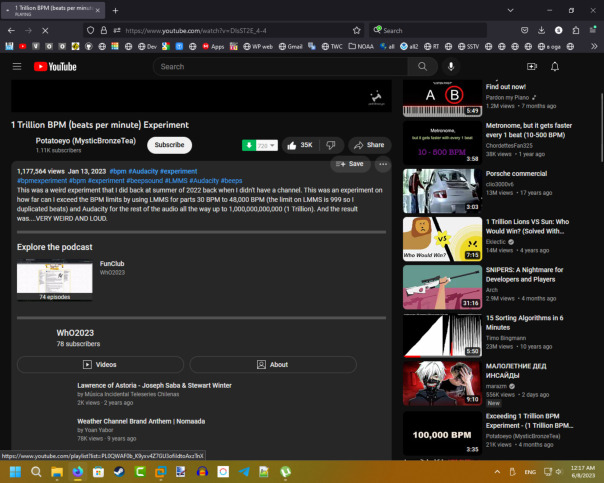Stop page loading with X button
The width and height of the screenshot is (604, 483).
[x=46, y=30]
